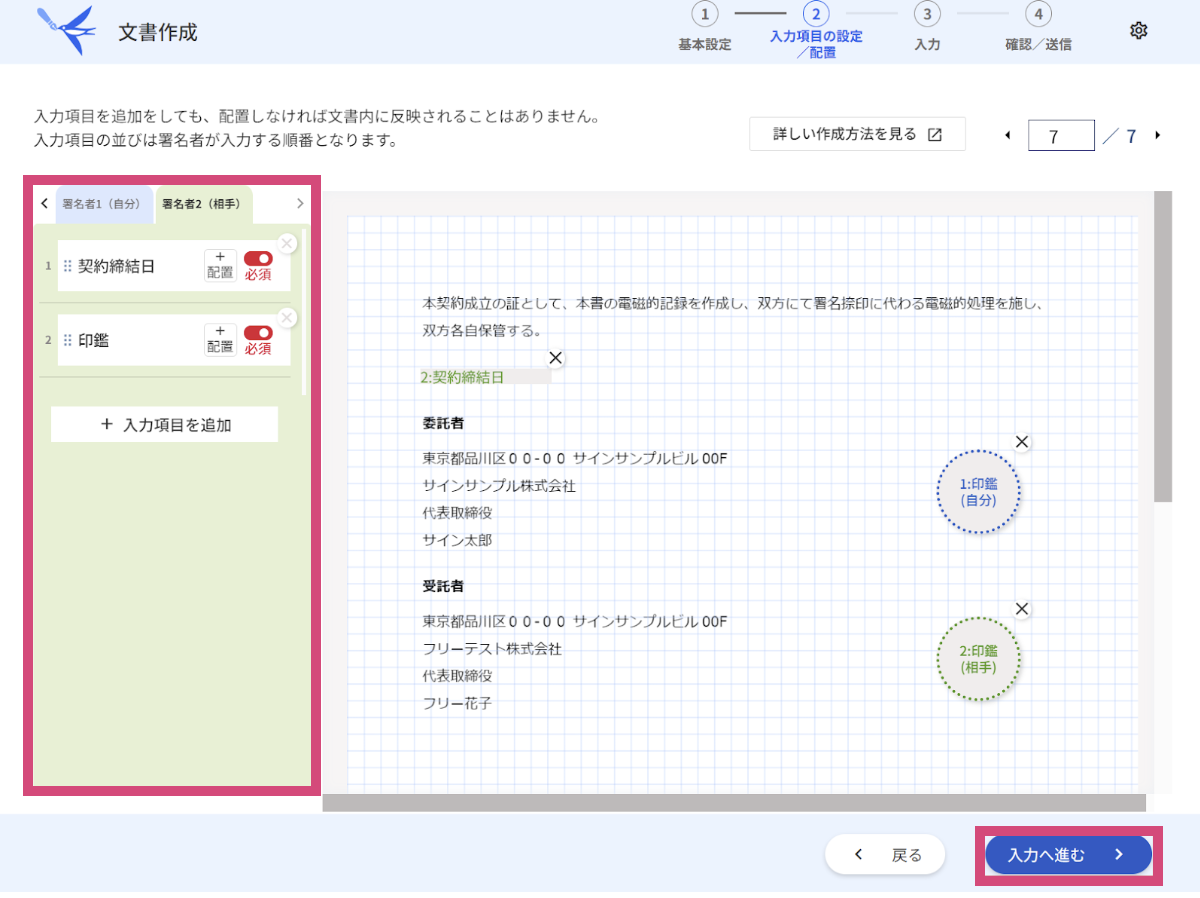1200x898 pixels.
Task: Remove the 1:印鑑(自分) stamp placement
Action: tap(1022, 442)
